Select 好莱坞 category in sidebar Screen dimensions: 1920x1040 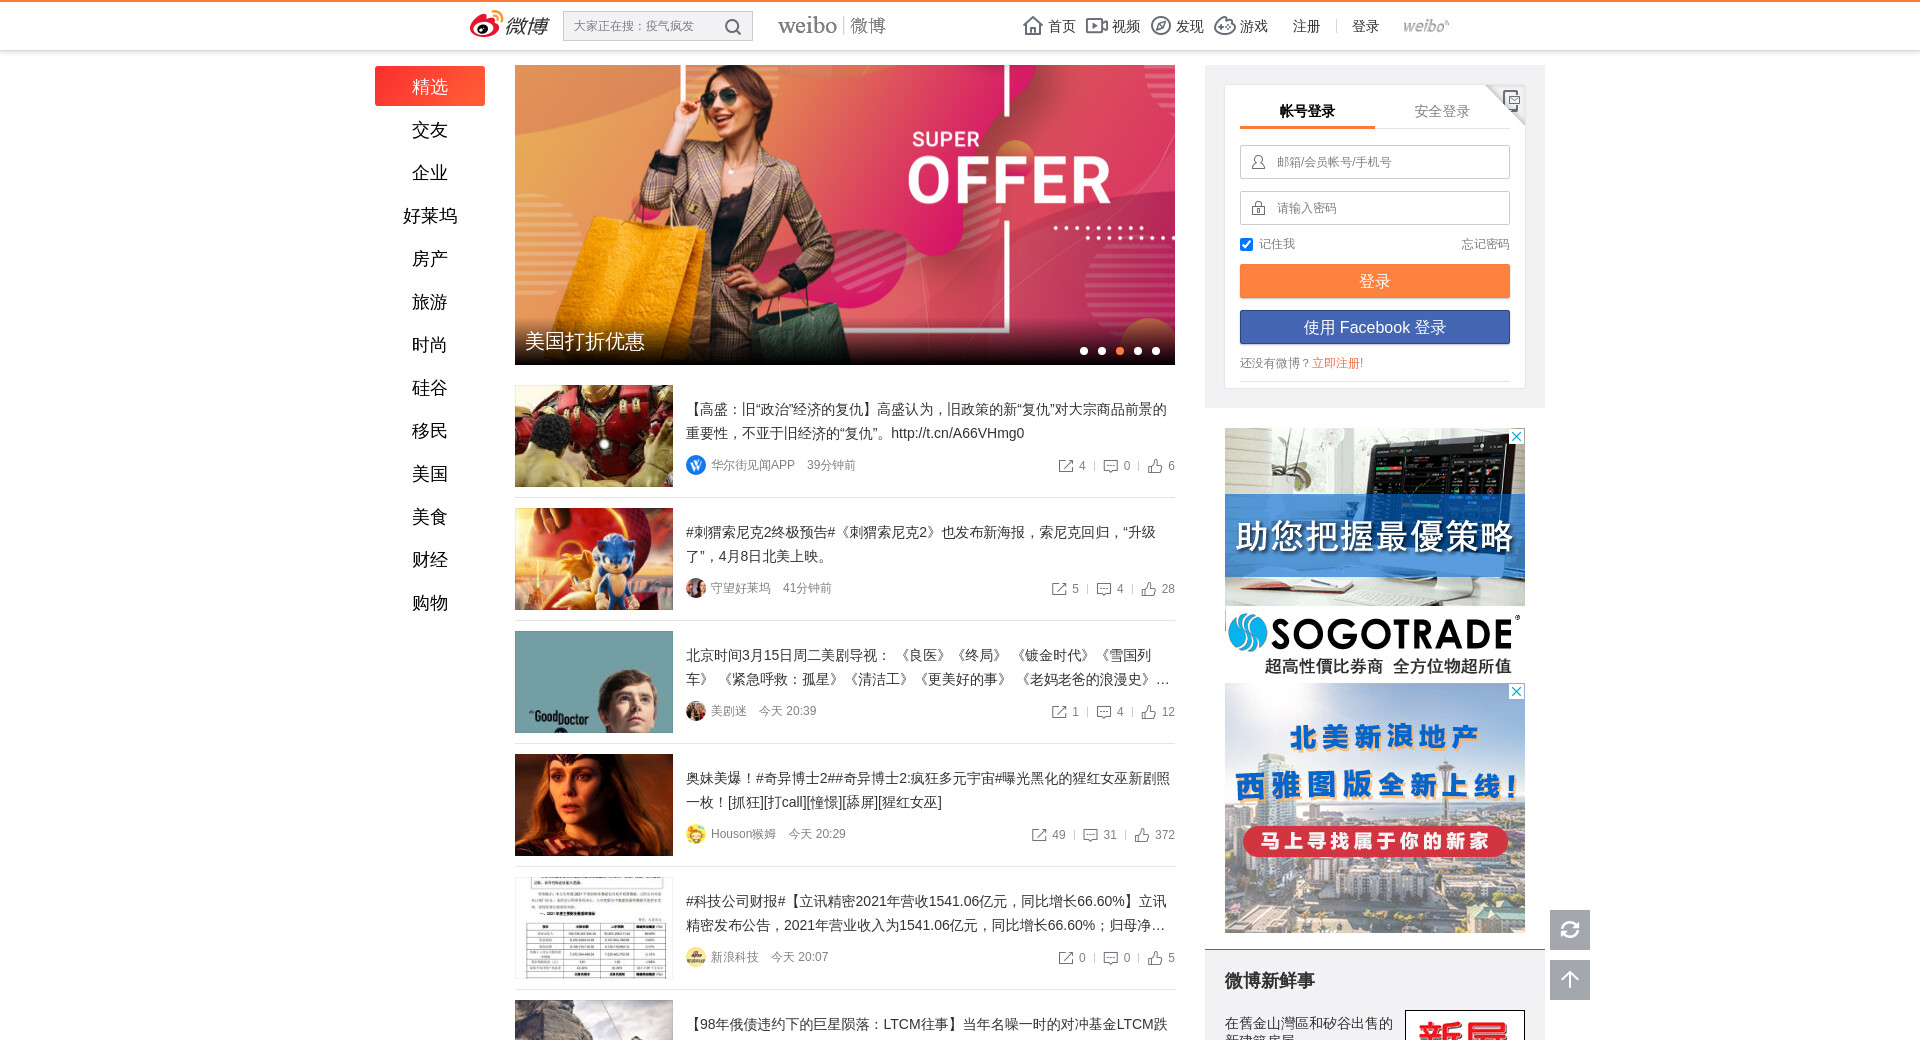430,216
